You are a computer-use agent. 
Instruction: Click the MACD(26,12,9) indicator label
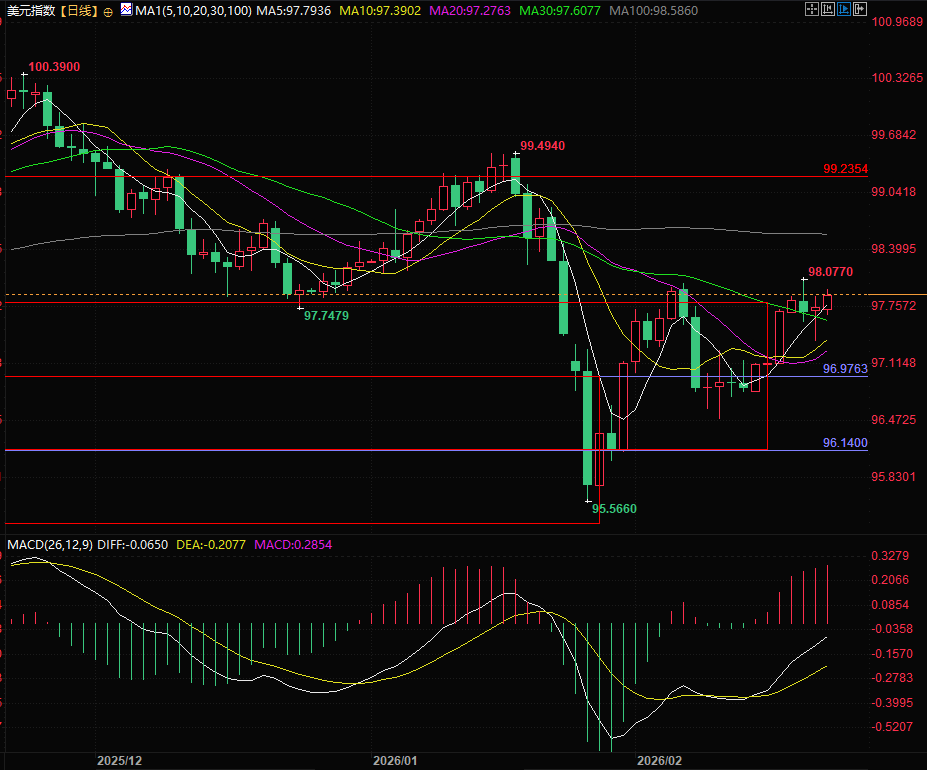(x=50, y=545)
